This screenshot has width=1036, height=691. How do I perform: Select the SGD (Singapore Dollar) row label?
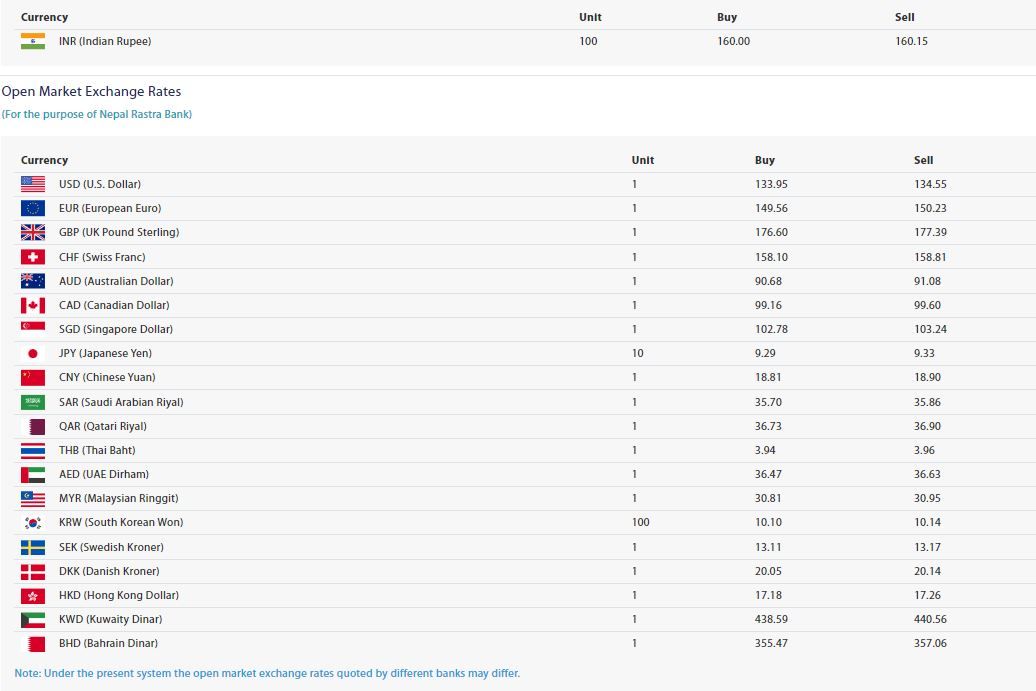[x=115, y=329]
